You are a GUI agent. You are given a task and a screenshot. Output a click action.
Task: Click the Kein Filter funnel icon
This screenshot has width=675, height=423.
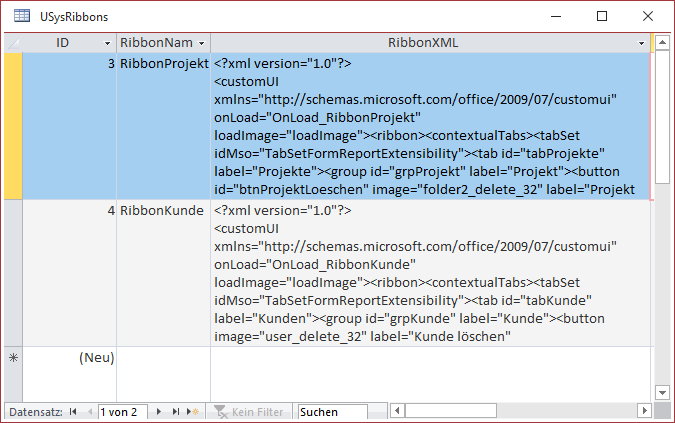pos(221,412)
